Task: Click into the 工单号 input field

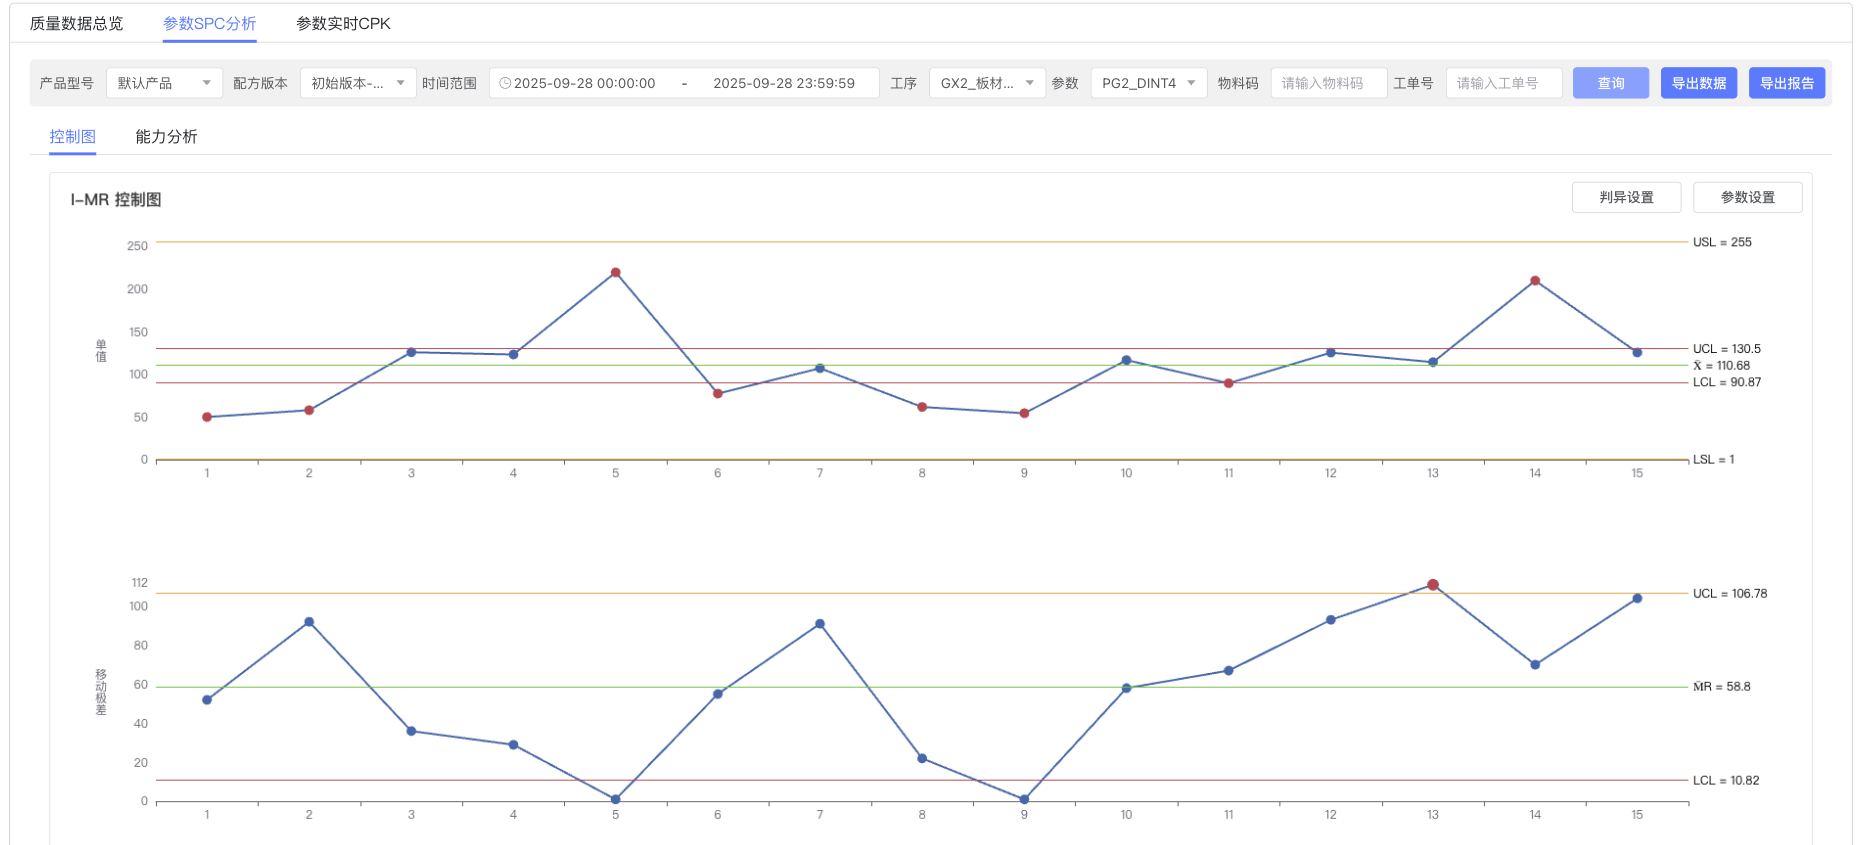Action: 1503,84
